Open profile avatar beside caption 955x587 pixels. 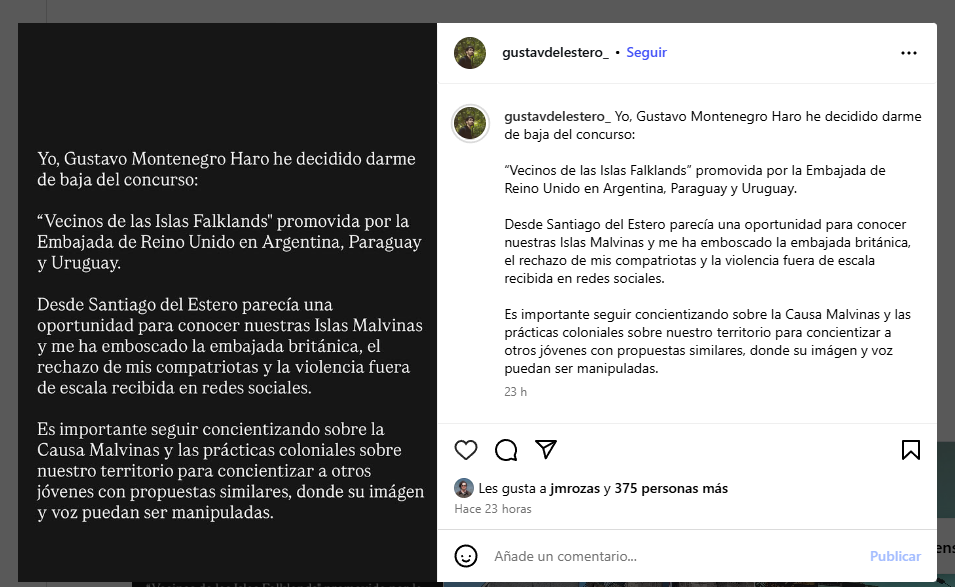coord(470,123)
